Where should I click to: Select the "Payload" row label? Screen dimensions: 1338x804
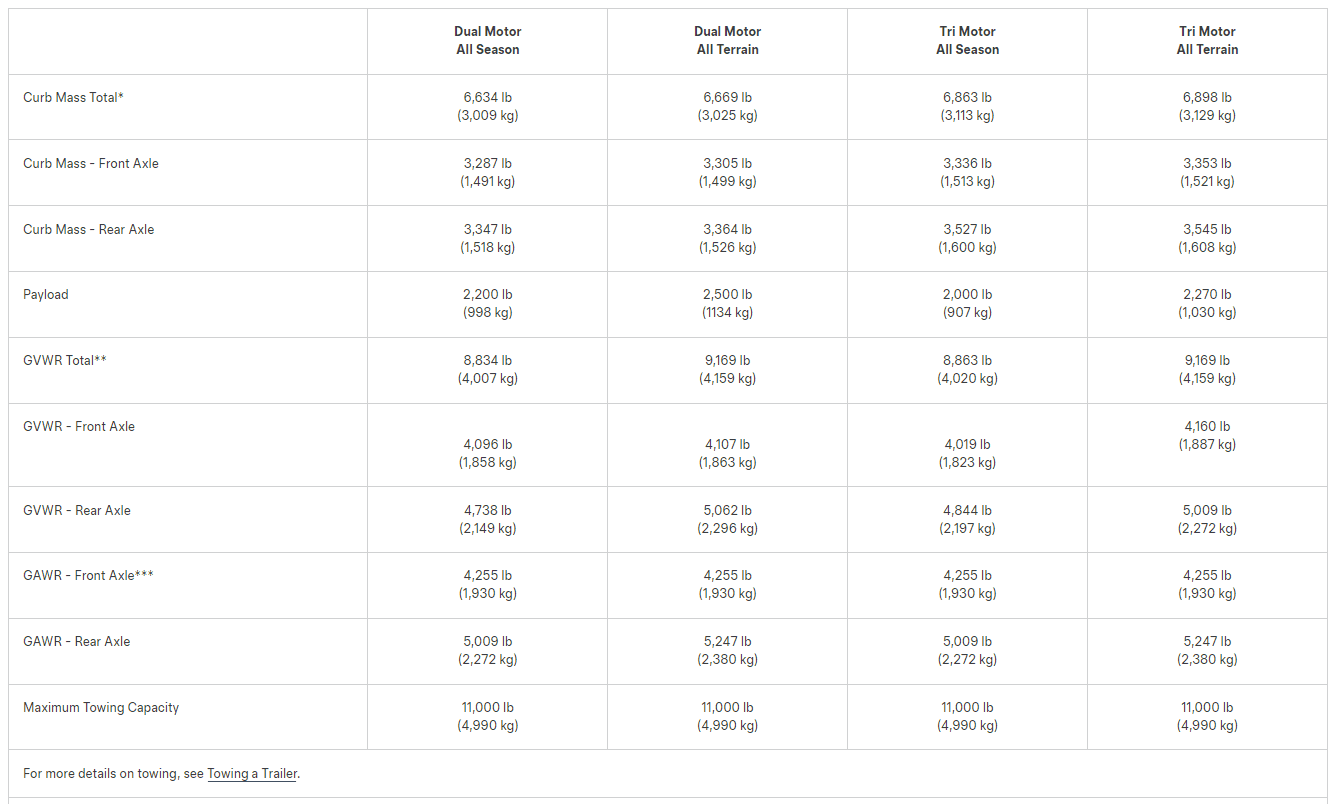[46, 295]
